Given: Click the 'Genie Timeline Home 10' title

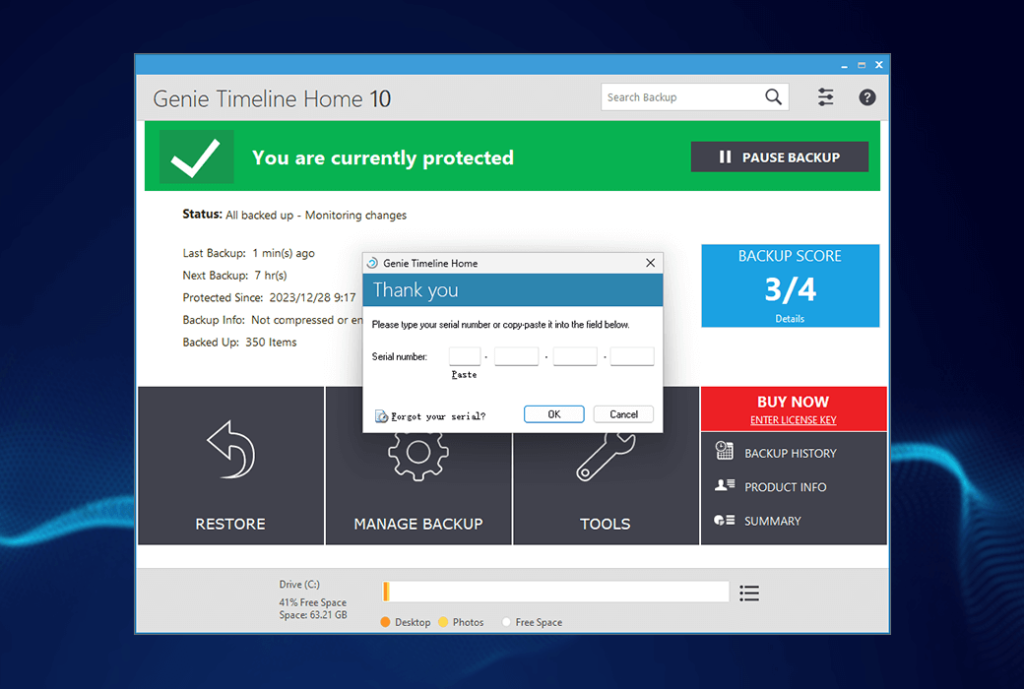Looking at the screenshot, I should (272, 99).
